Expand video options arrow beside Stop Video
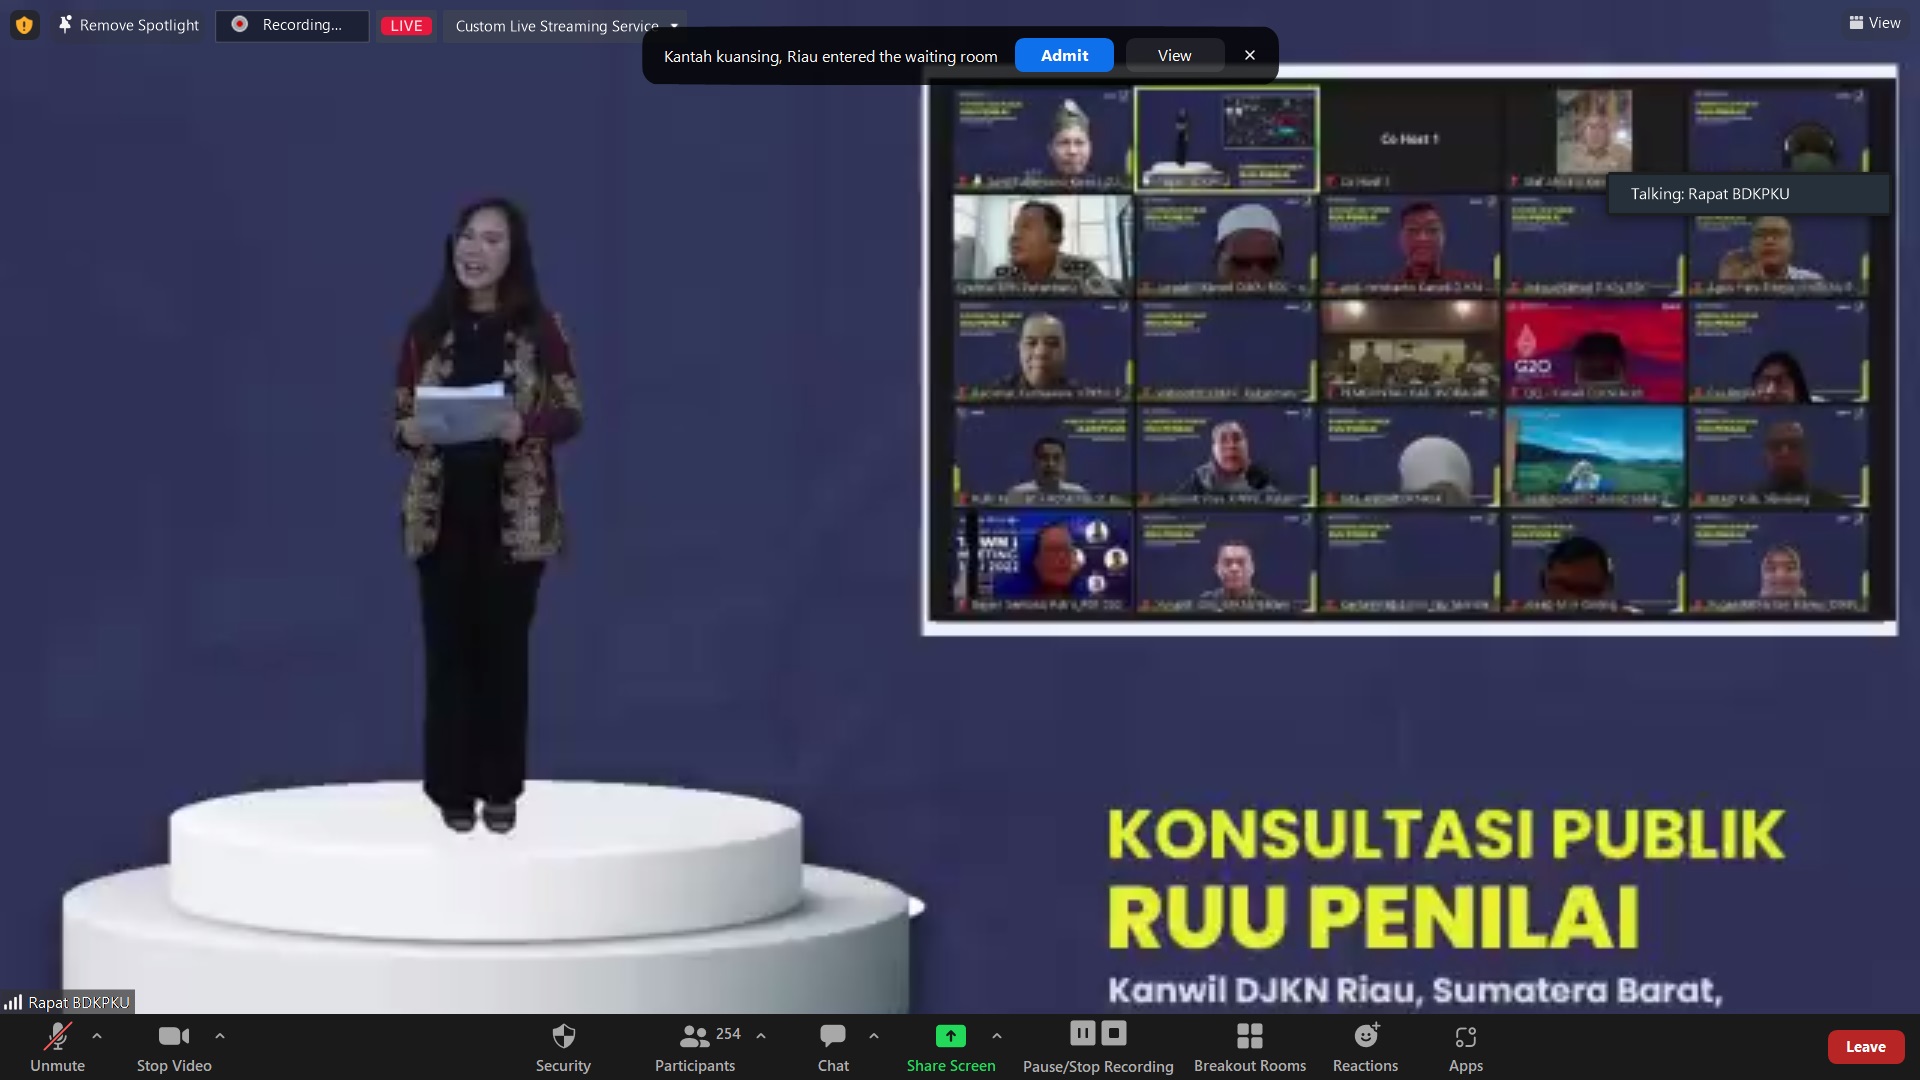Image resolution: width=1920 pixels, height=1080 pixels. (x=220, y=1036)
